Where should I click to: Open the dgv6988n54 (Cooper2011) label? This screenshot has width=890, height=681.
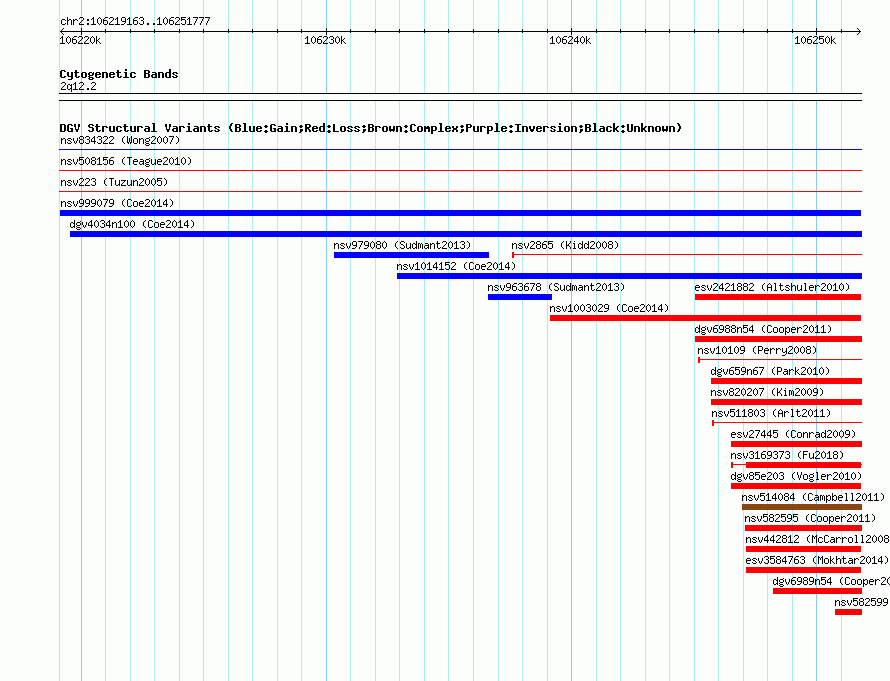click(763, 329)
